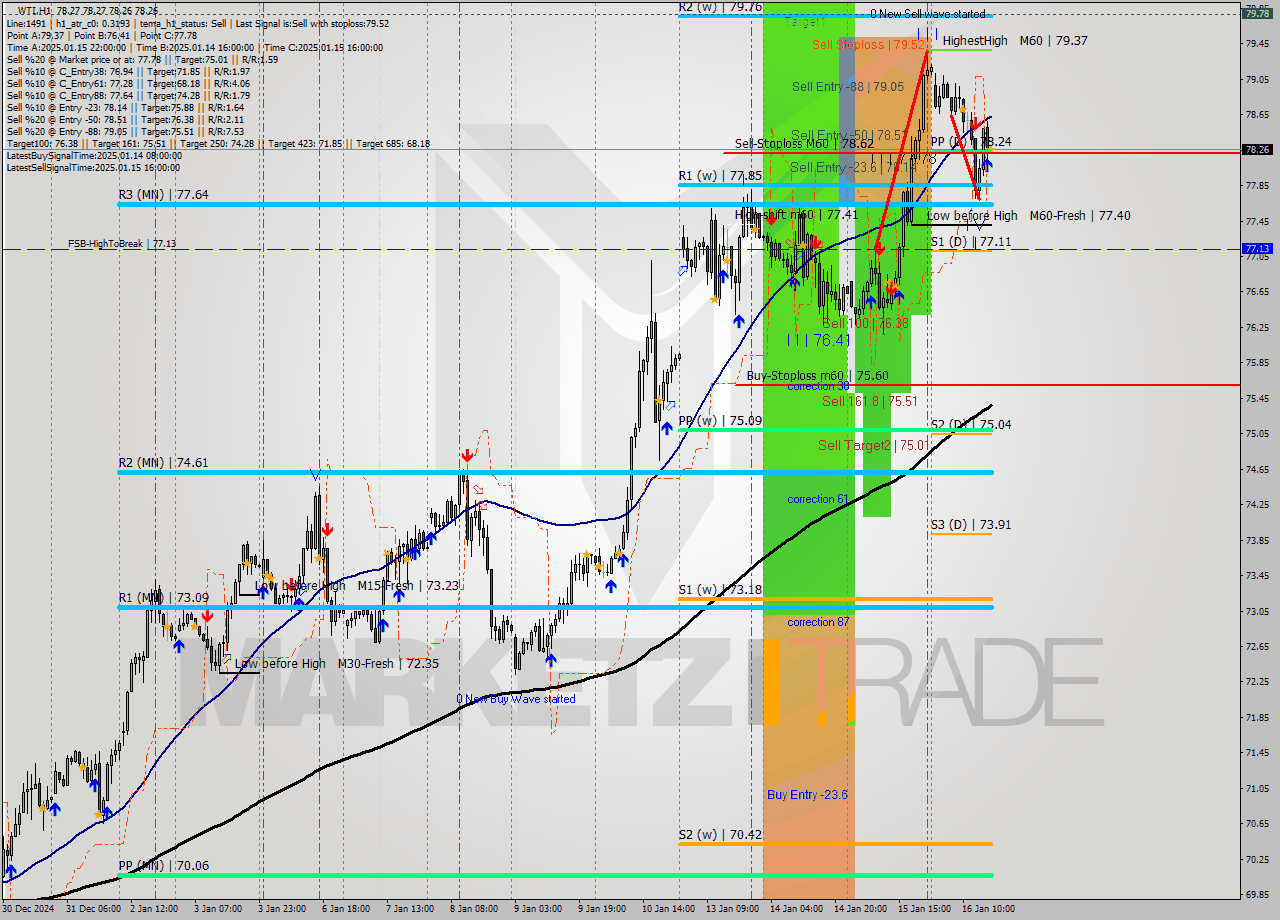Click the 'M30-Fresh | 72.35' label
This screenshot has width=1280, height=920.
[388, 663]
